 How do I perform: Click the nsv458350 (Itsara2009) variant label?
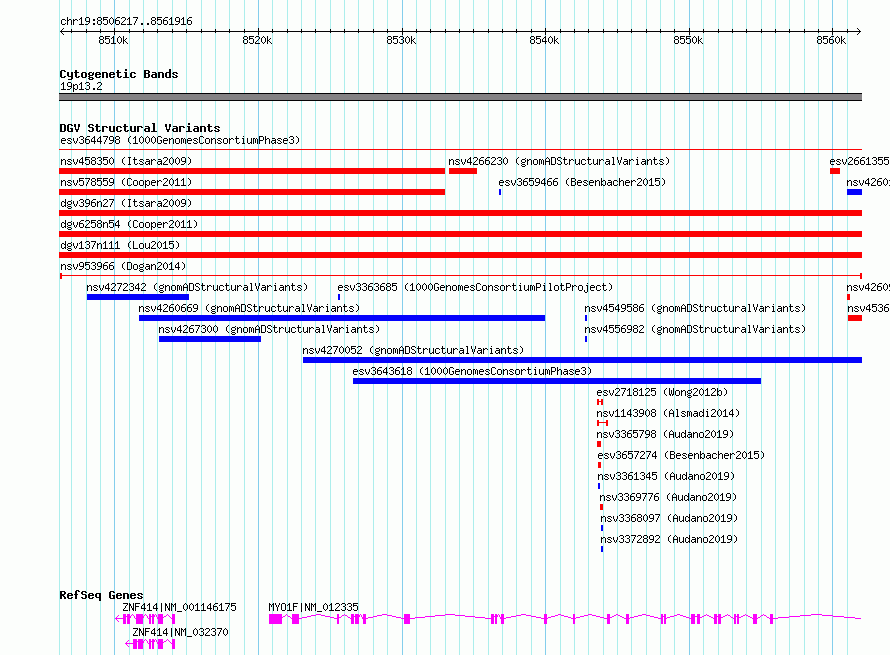(126, 161)
